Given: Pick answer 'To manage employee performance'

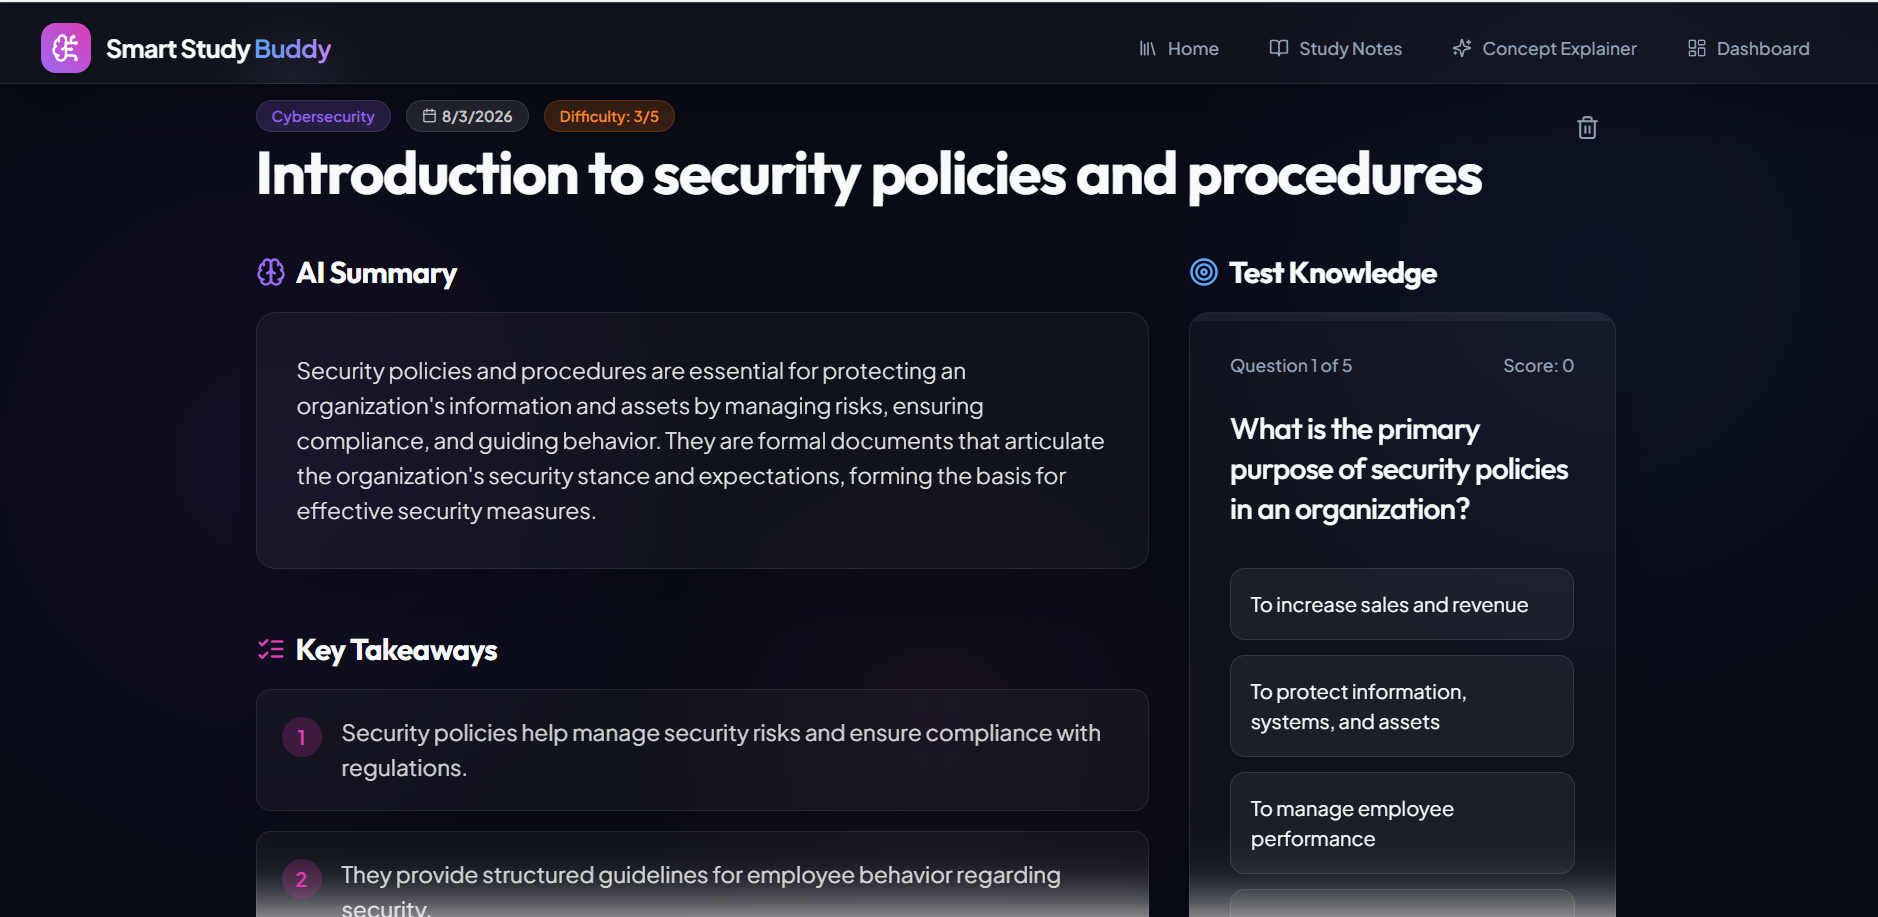Looking at the screenshot, I should pyautogui.click(x=1401, y=823).
